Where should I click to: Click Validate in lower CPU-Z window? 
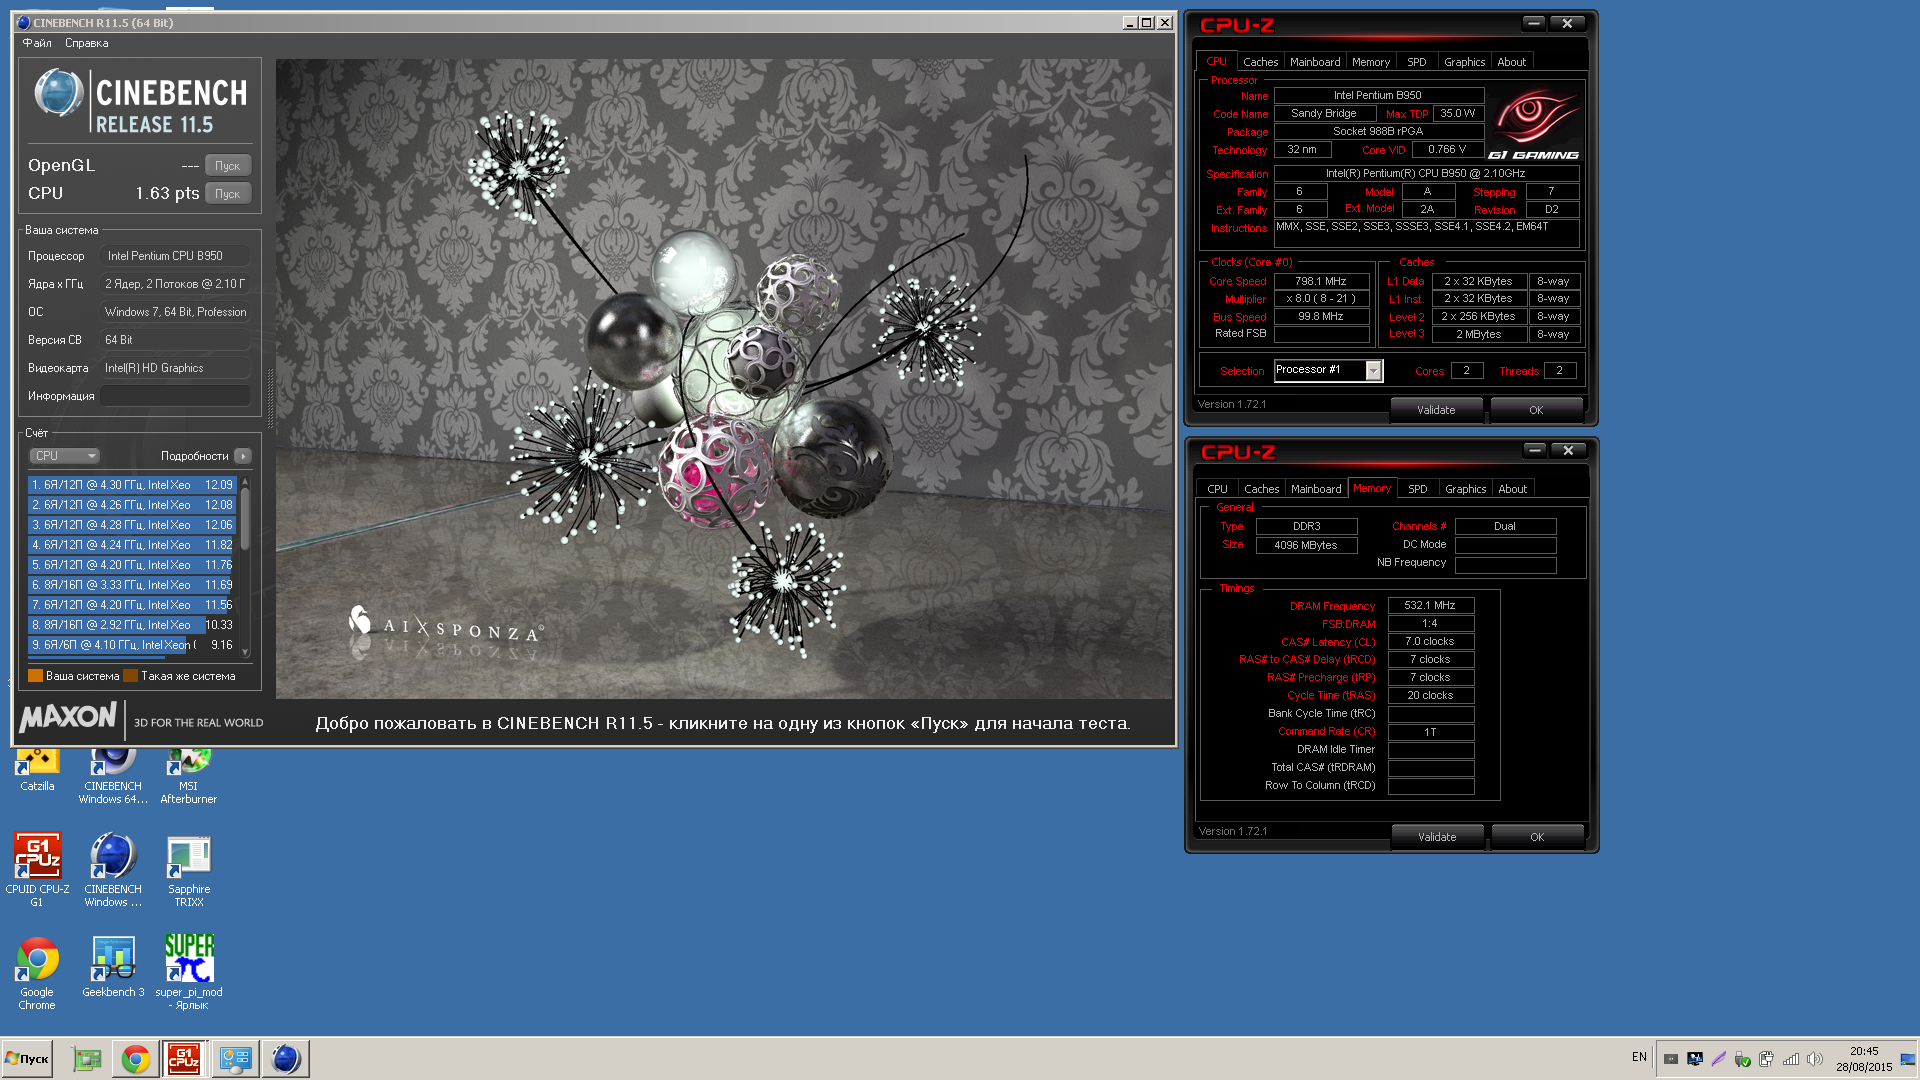[1437, 837]
